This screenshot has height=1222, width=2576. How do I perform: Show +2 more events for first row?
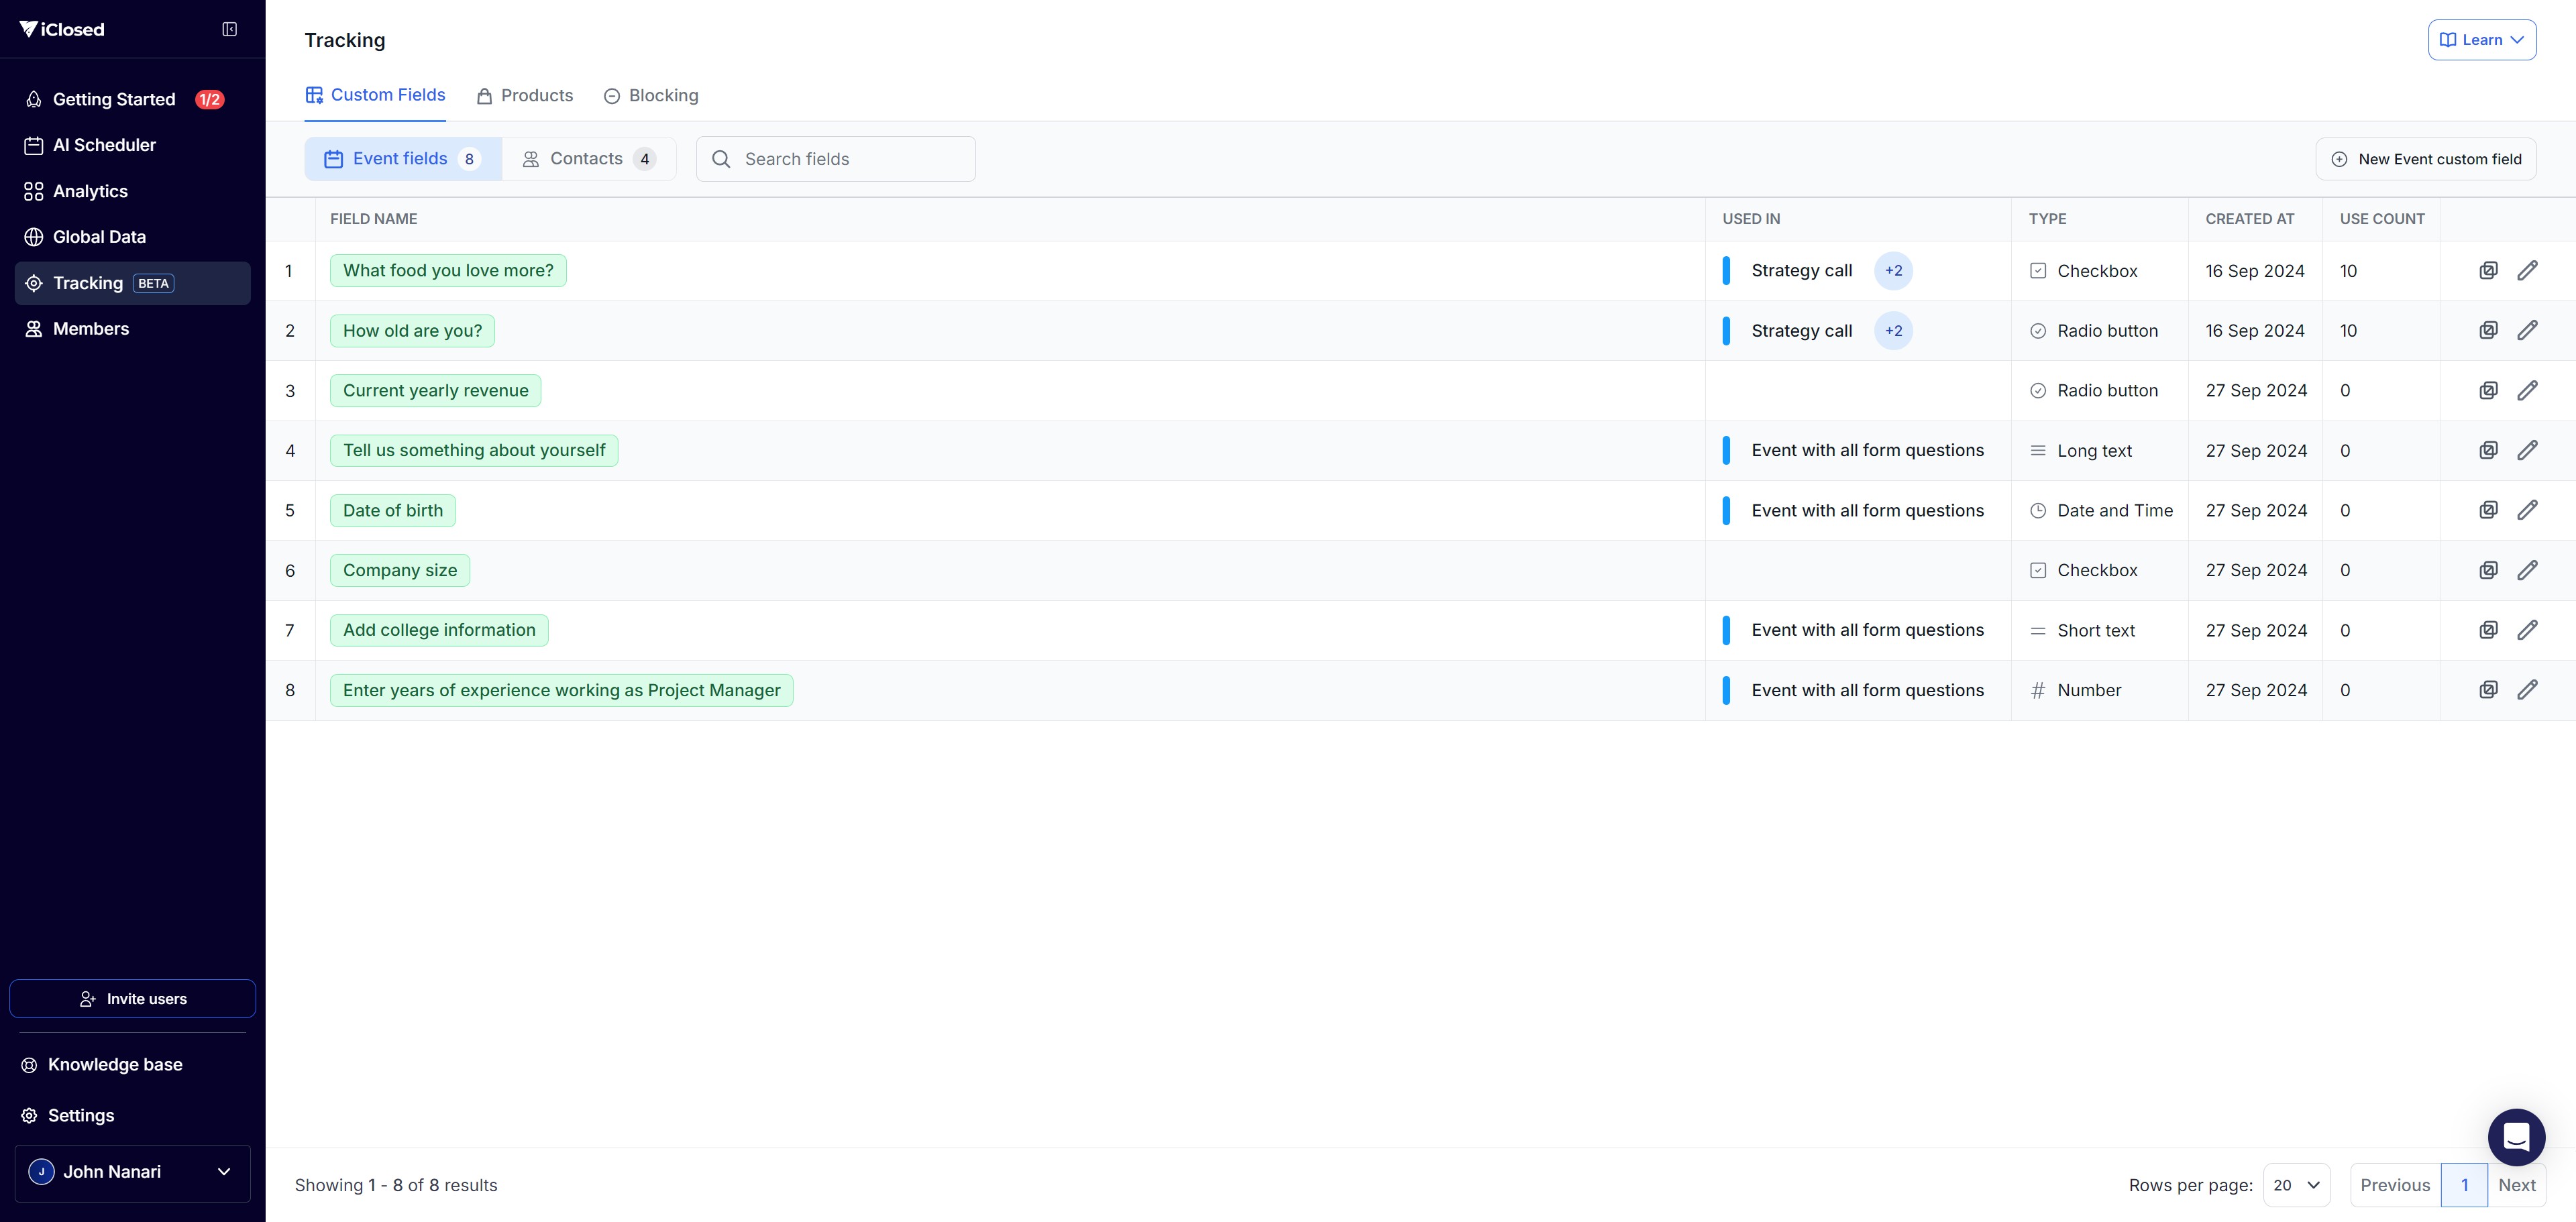coord(1893,271)
